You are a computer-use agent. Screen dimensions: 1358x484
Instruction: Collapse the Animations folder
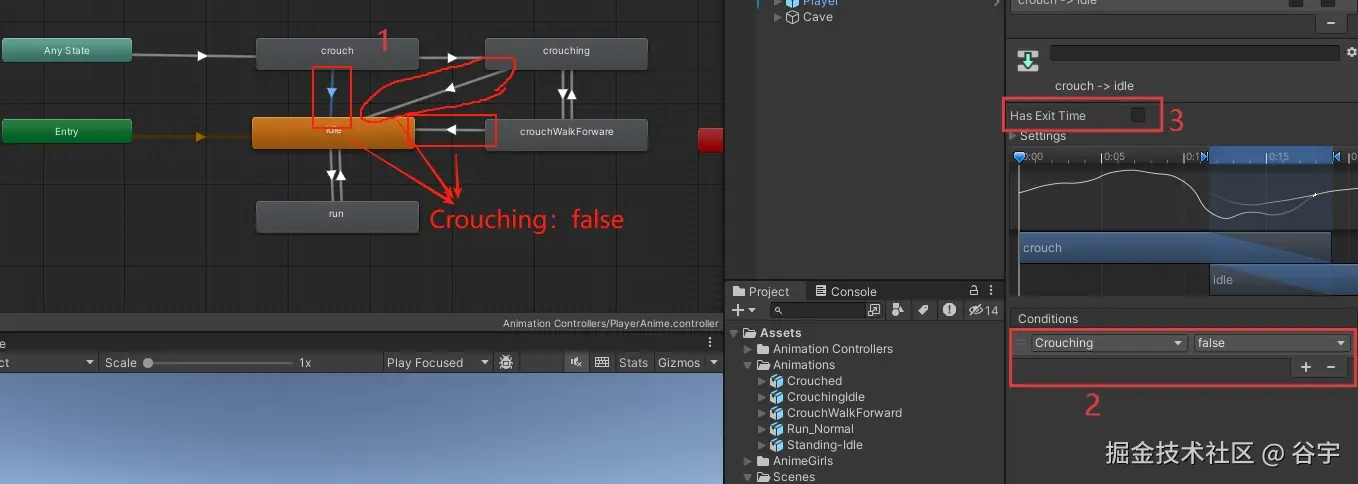click(x=748, y=365)
